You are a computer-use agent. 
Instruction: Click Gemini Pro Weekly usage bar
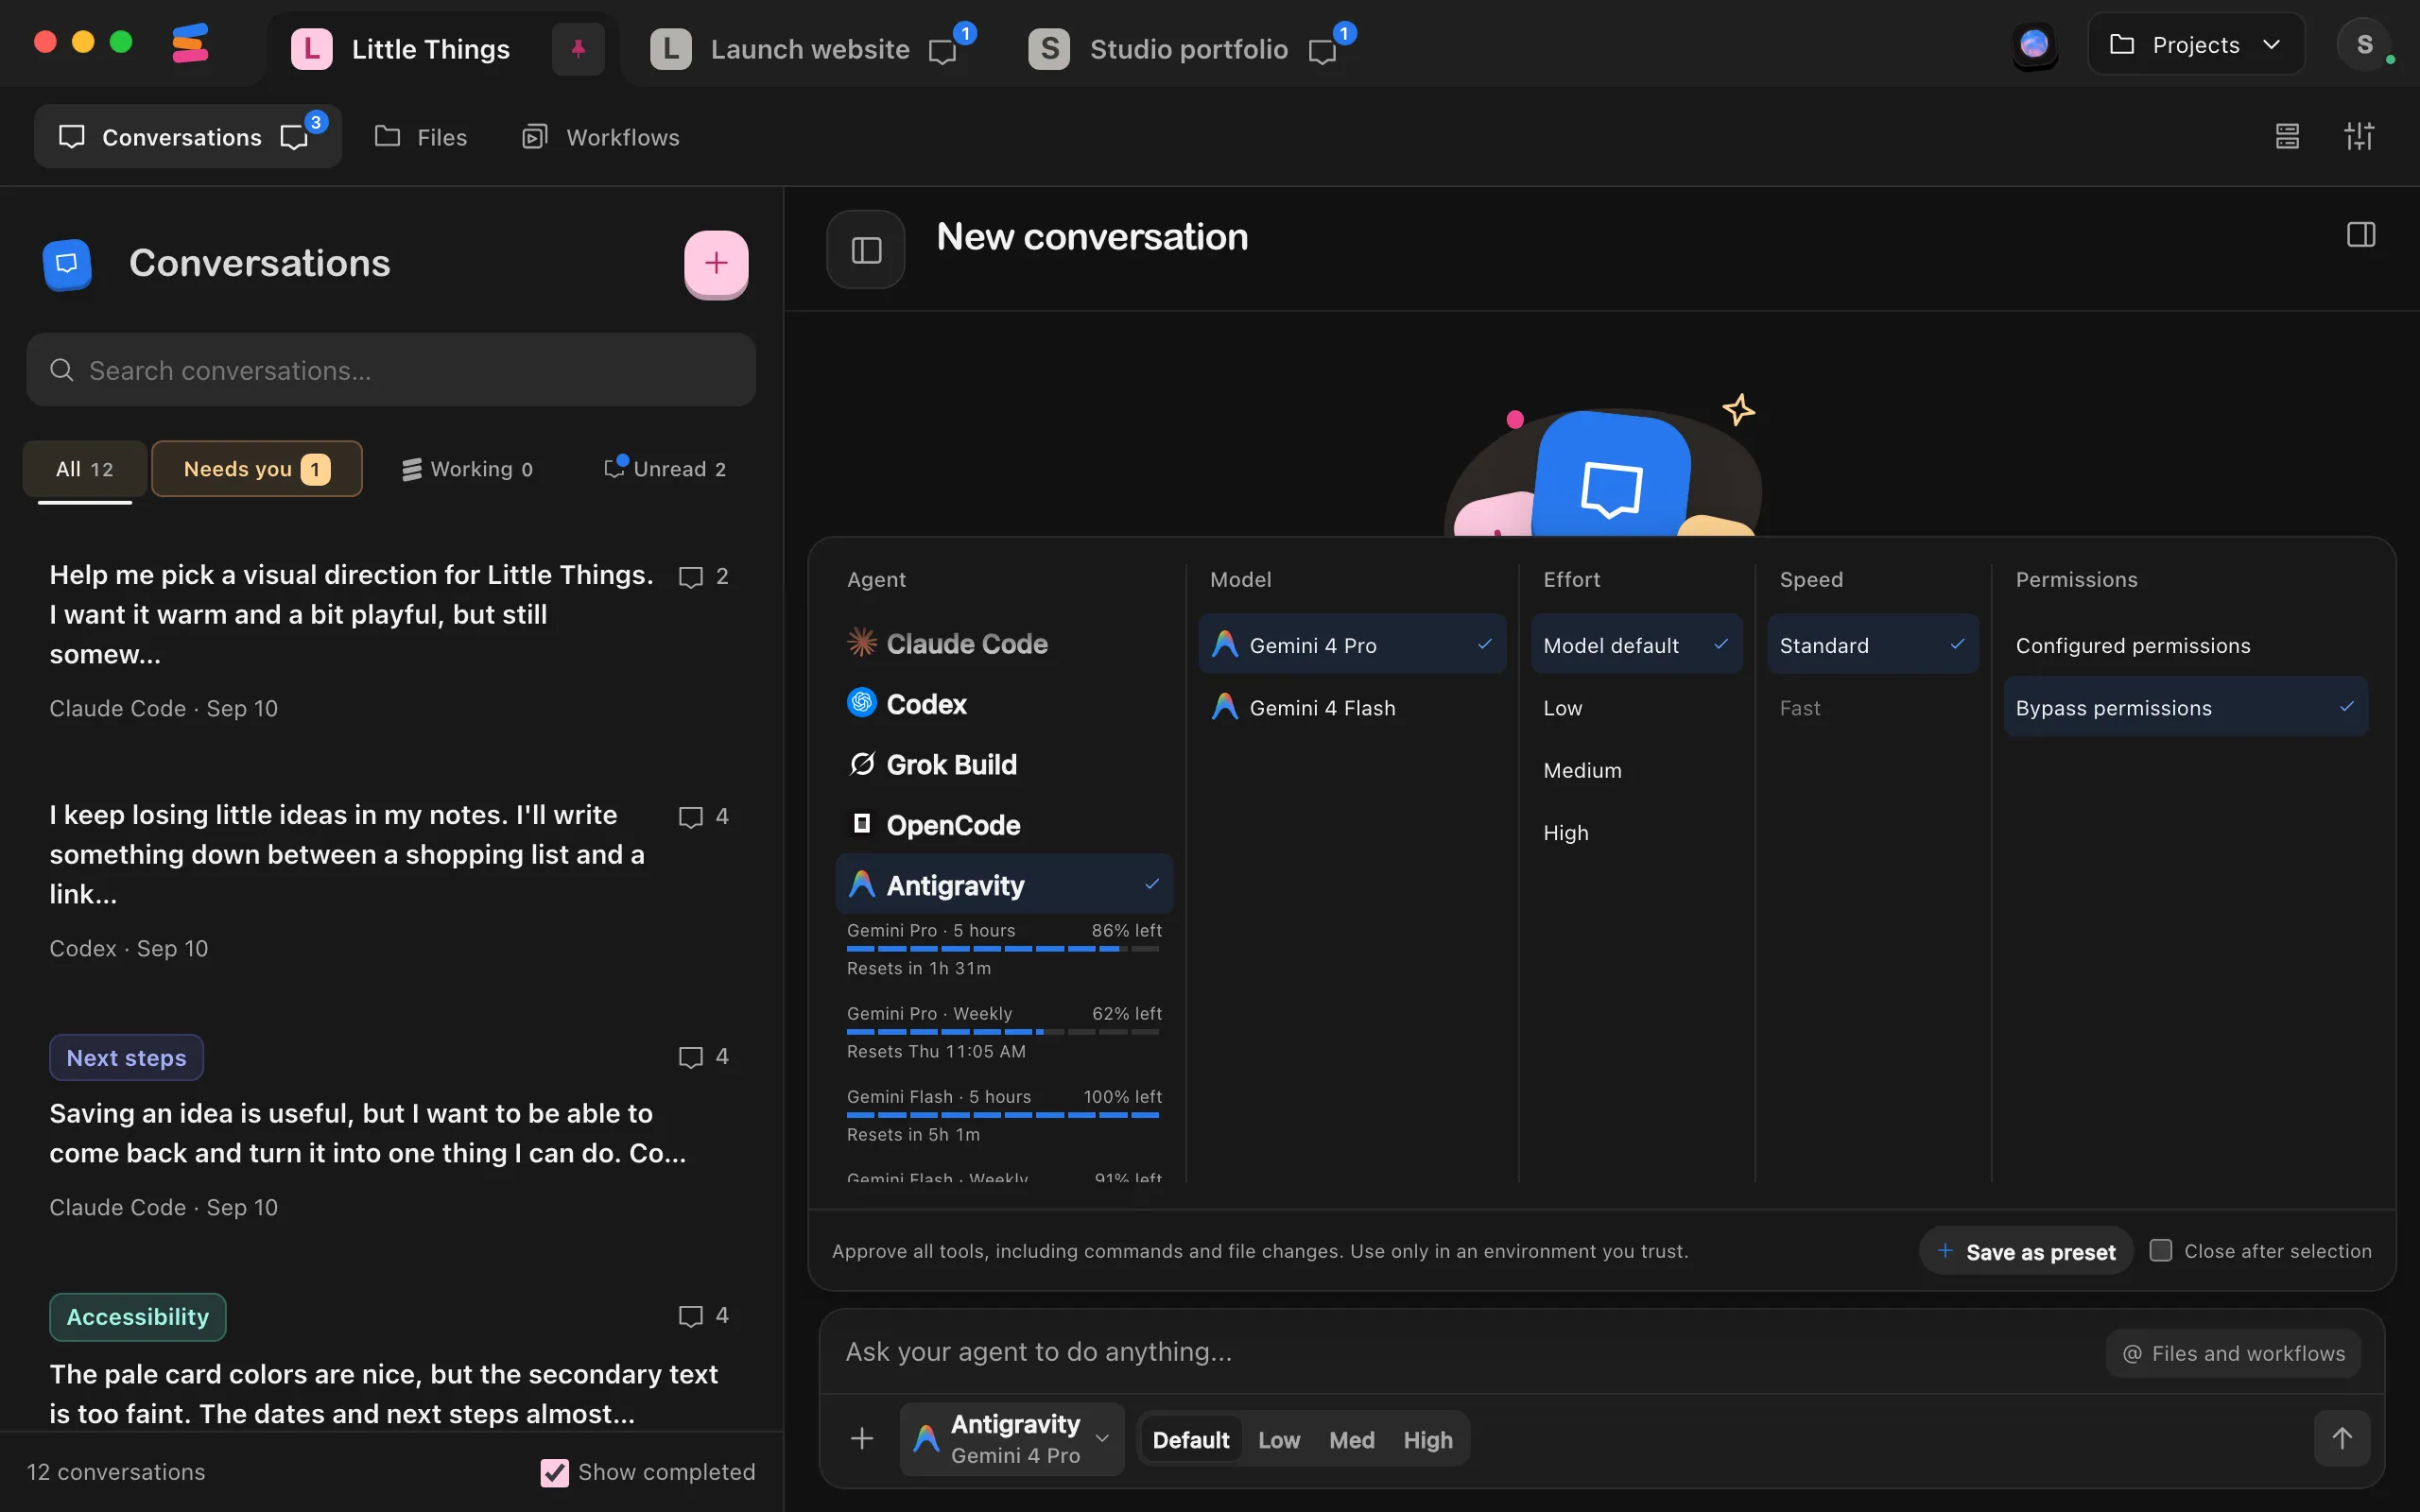(1004, 1031)
